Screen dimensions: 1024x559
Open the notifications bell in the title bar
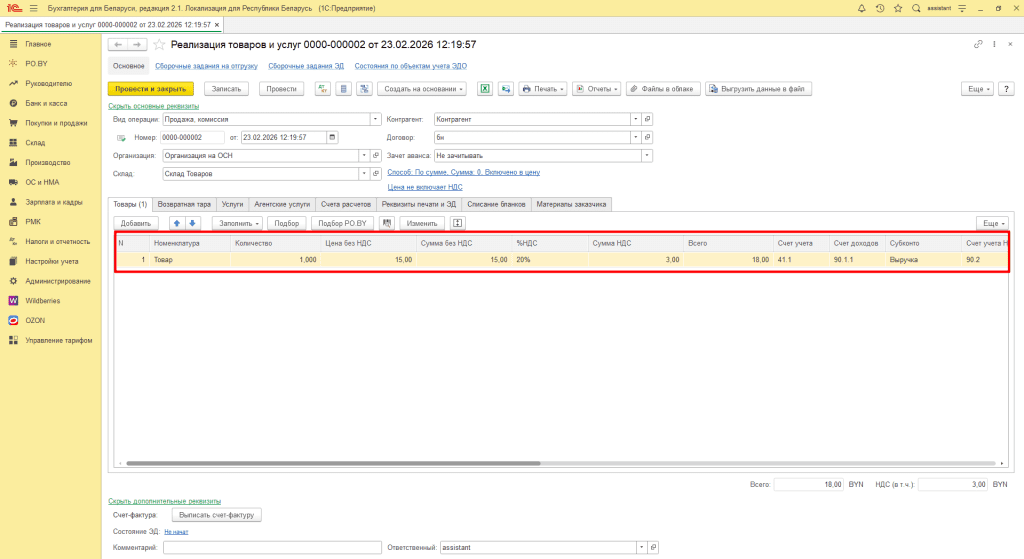click(x=862, y=8)
